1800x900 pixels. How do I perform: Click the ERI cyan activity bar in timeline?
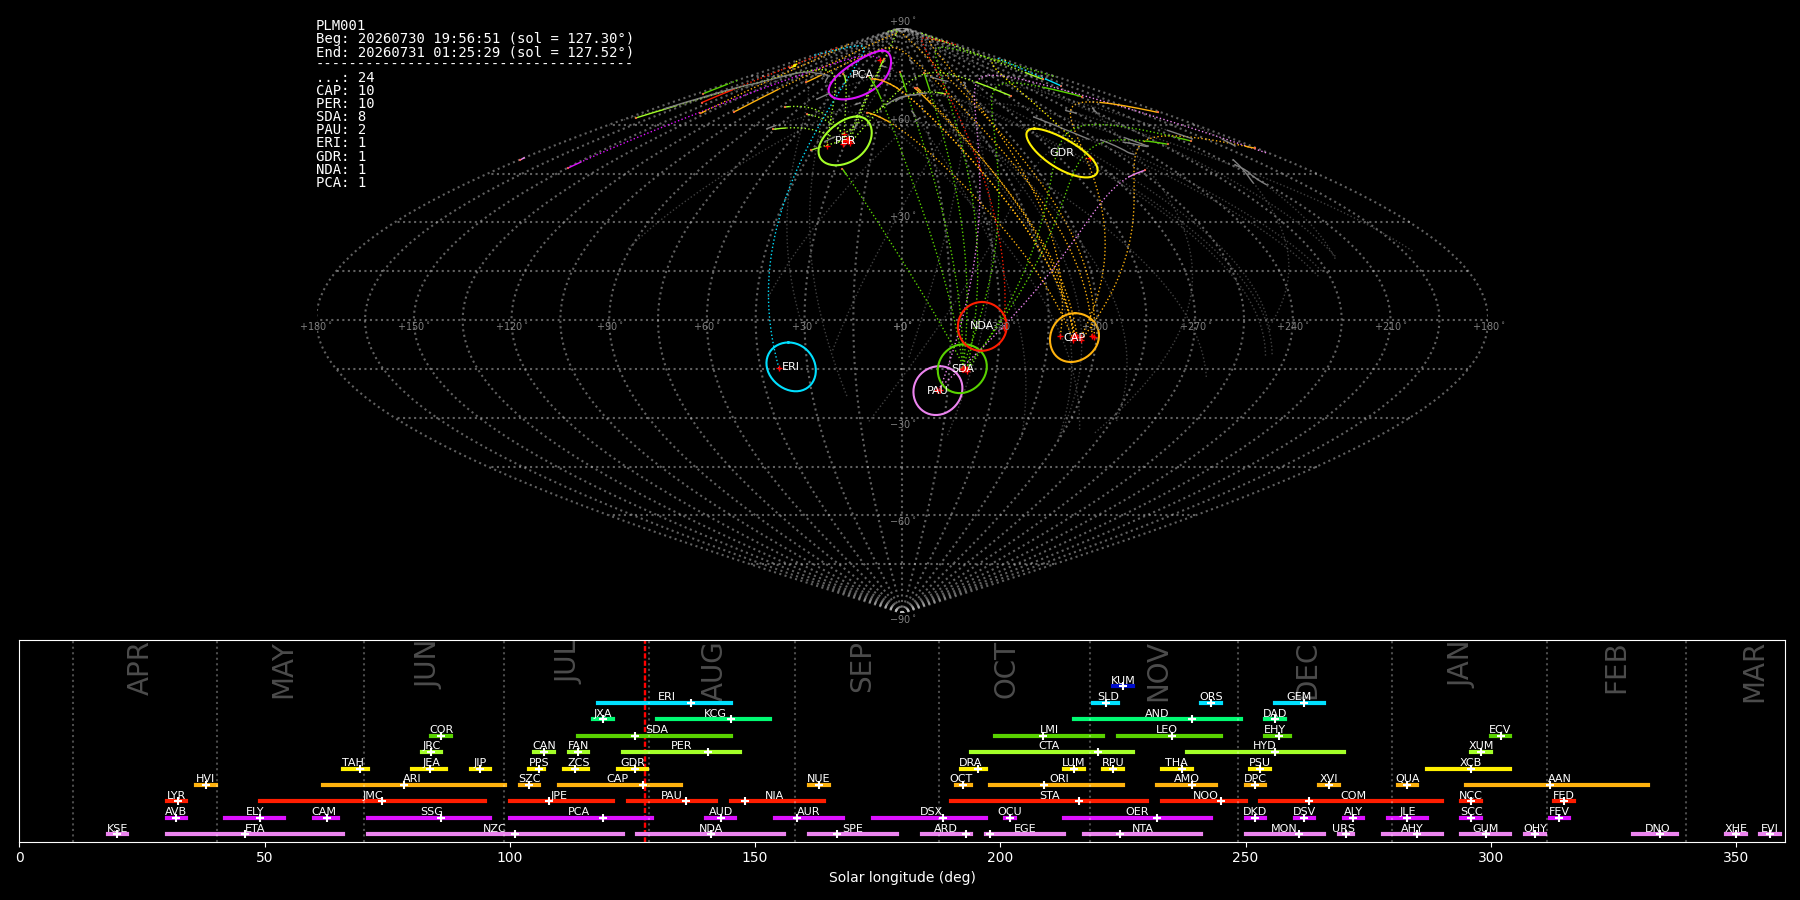click(x=664, y=703)
